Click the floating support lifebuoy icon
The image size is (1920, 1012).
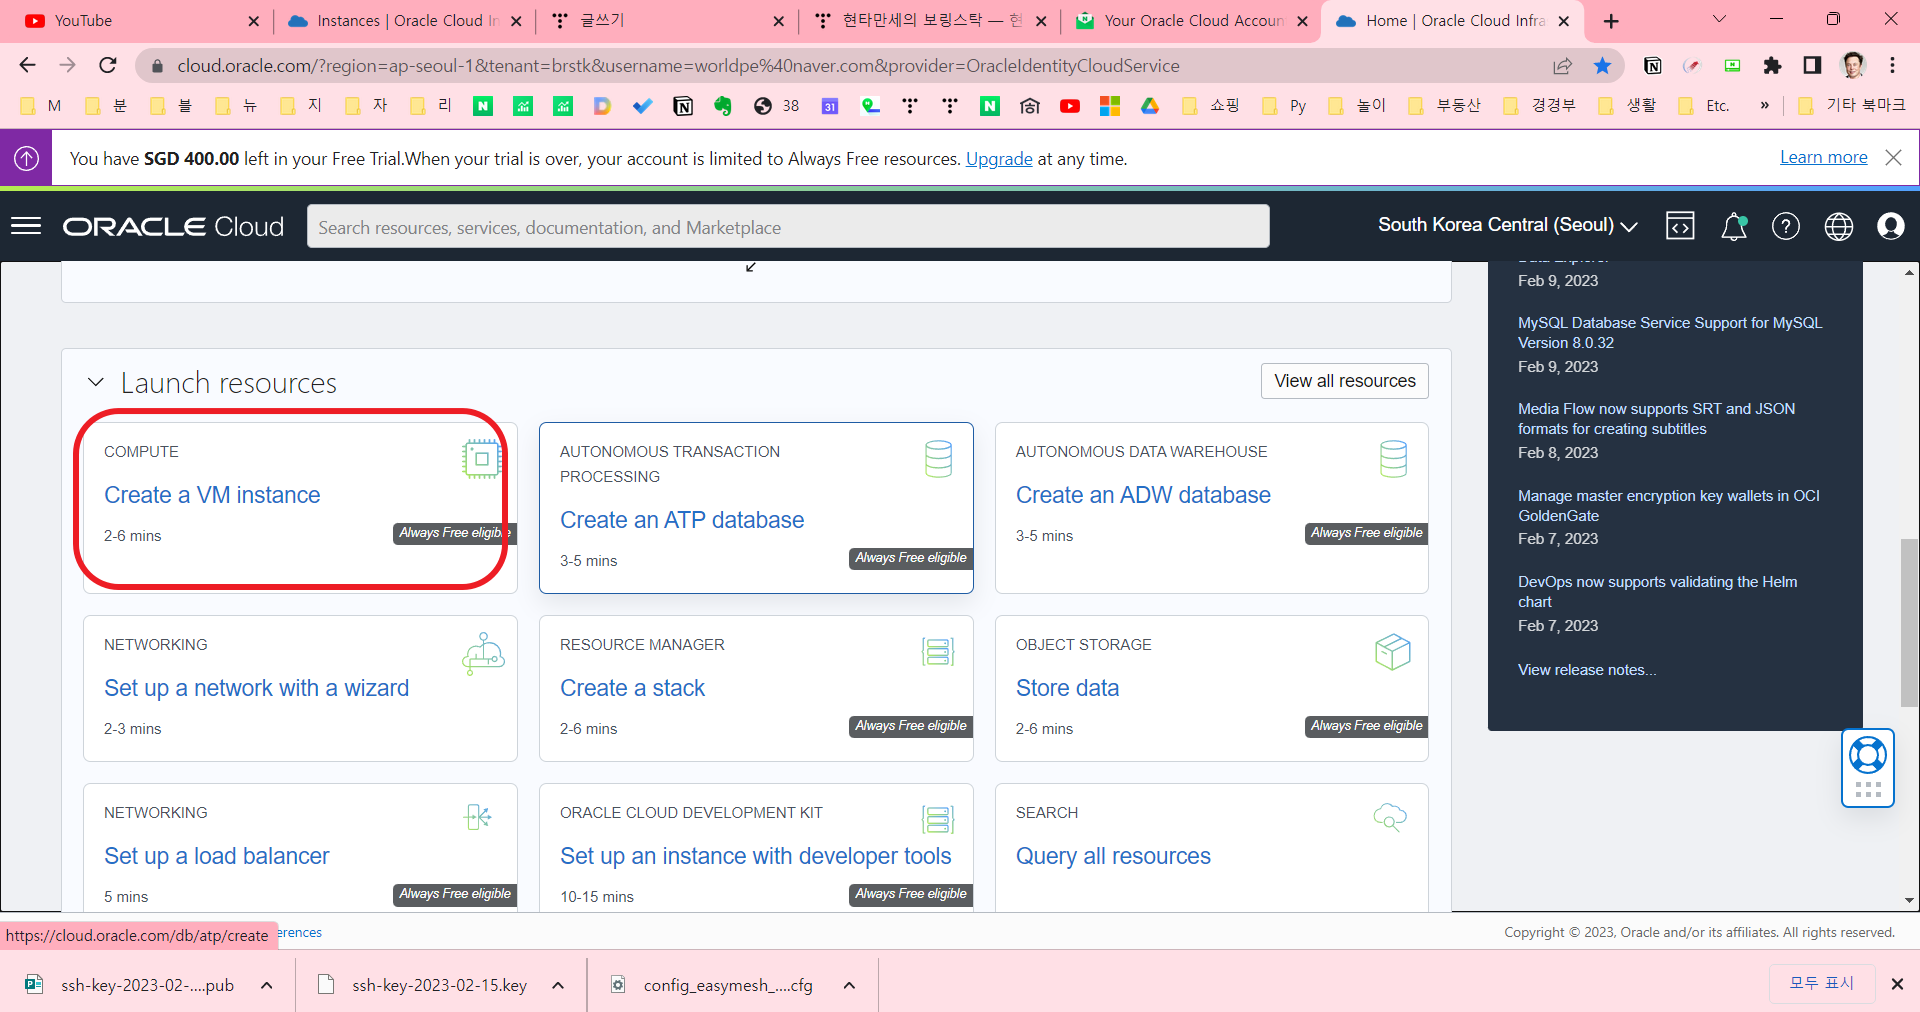pos(1868,754)
